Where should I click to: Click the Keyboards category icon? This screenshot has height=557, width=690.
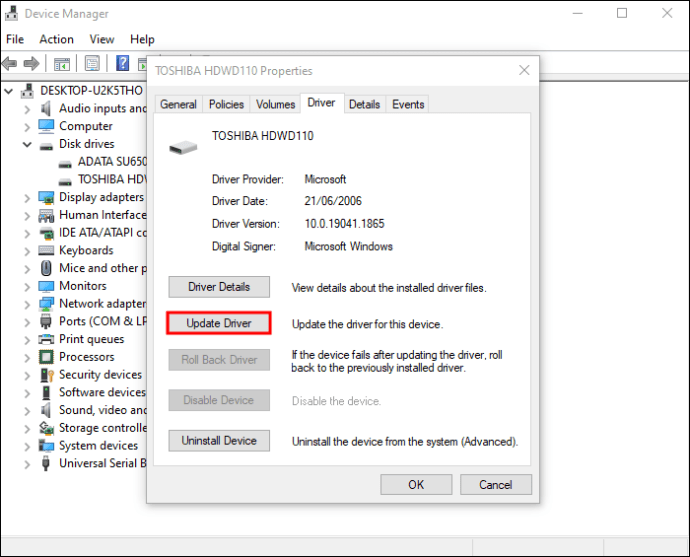(46, 250)
